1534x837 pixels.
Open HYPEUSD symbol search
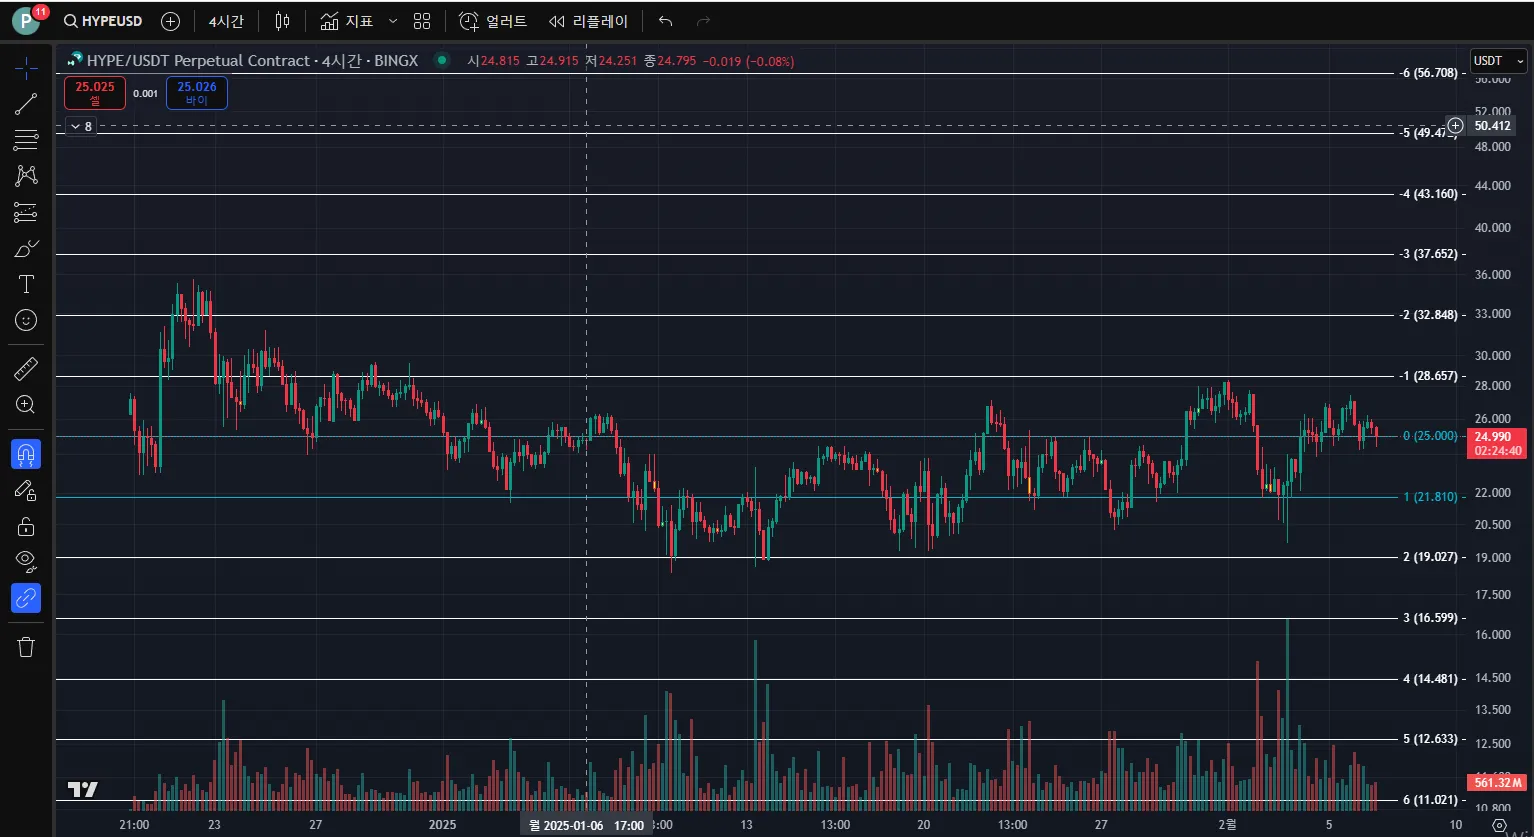(104, 21)
